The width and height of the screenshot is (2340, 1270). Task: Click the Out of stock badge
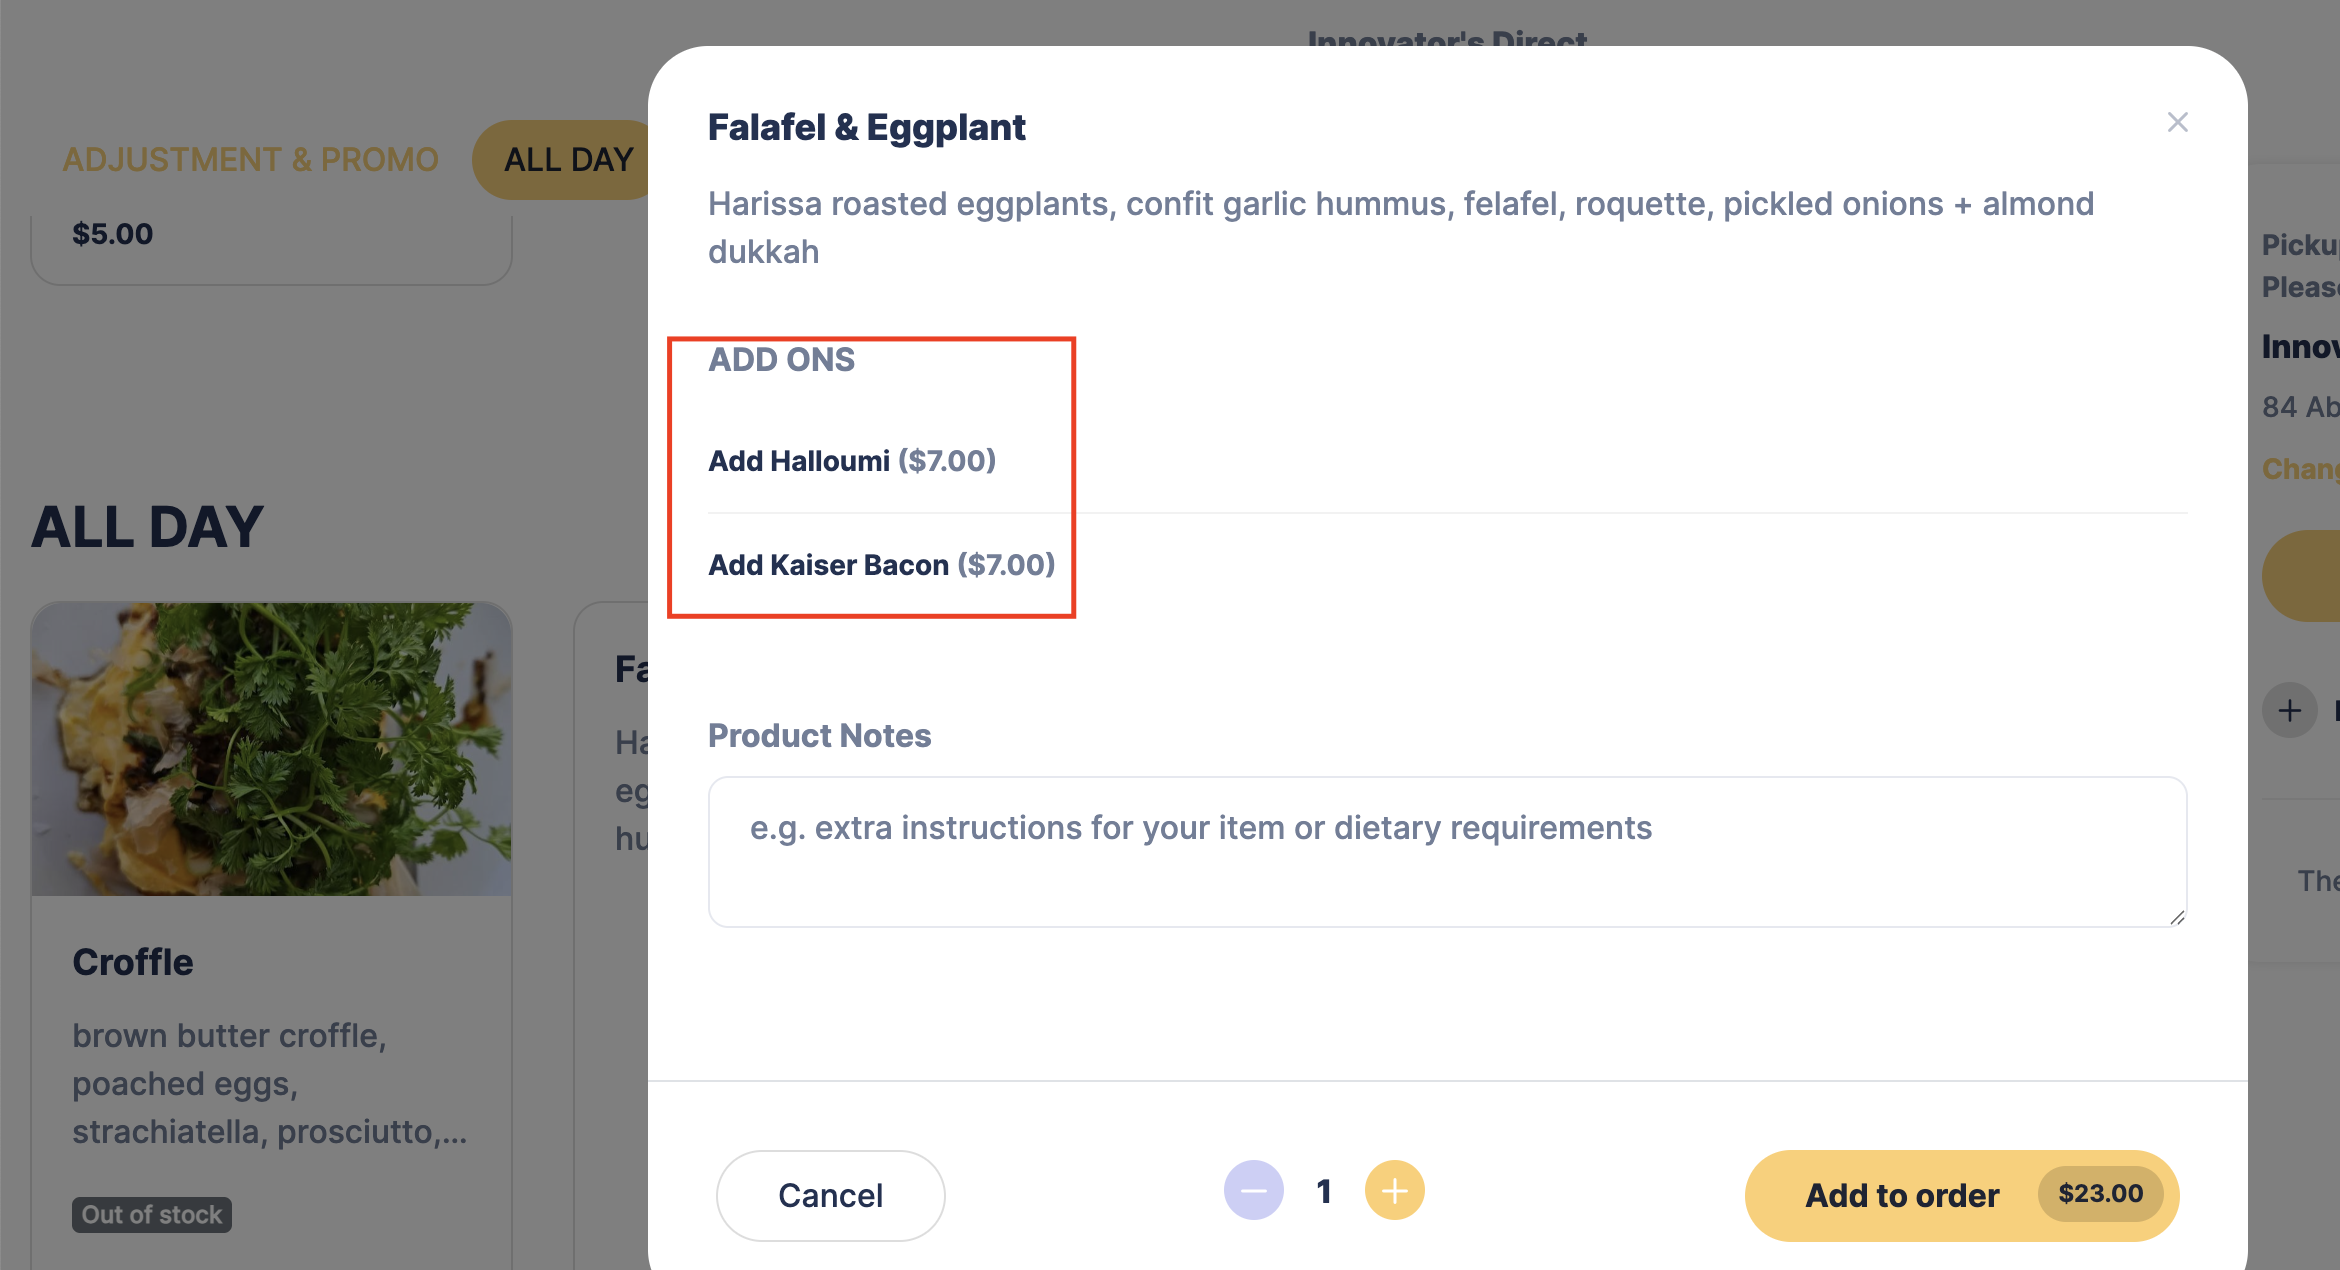pos(151,1215)
